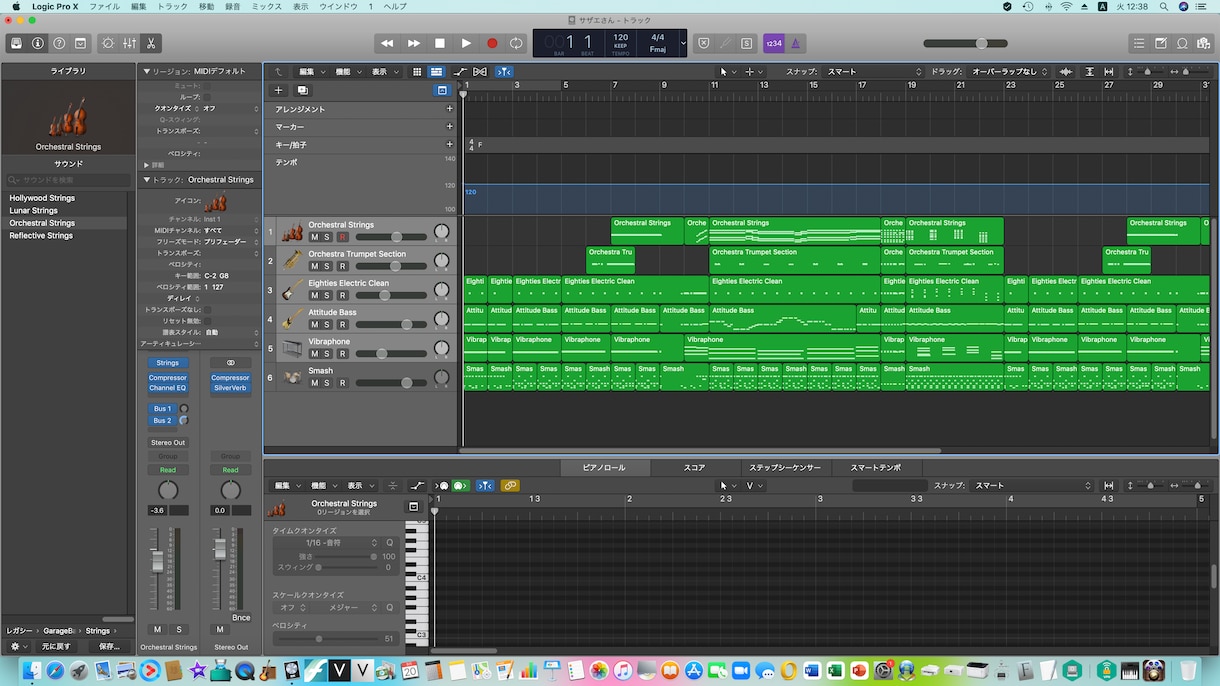Open the Library panel icon
Image resolution: width=1220 pixels, height=686 pixels.
coord(16,43)
